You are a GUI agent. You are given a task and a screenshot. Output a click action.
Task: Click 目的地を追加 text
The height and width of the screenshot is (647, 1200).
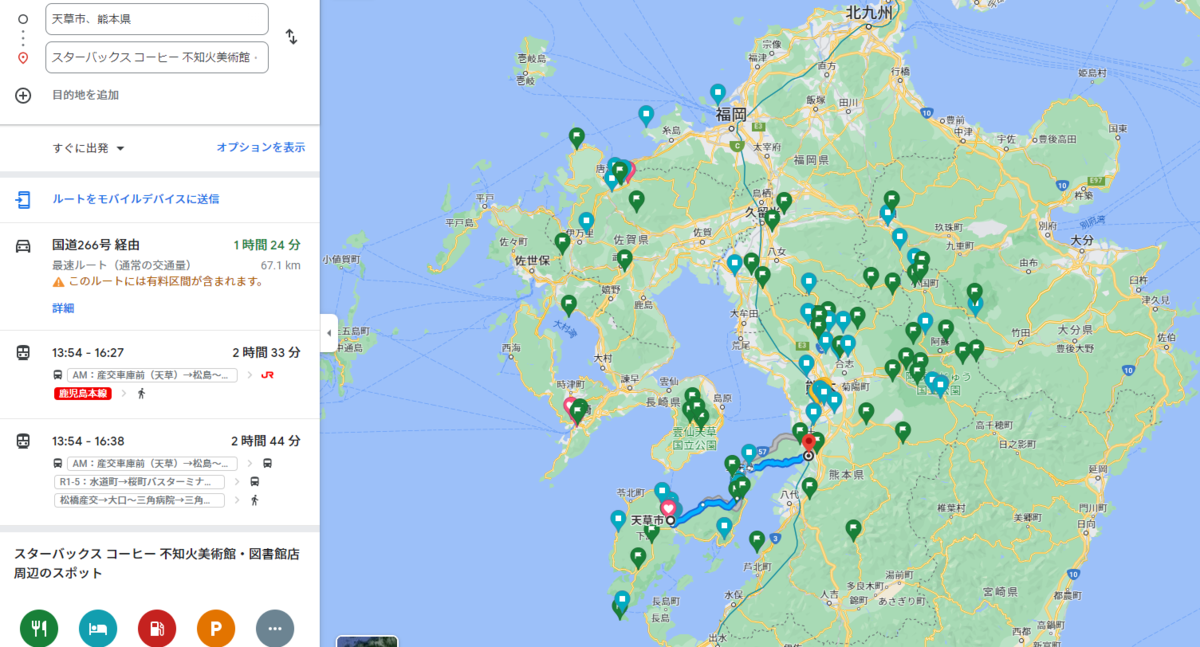tap(86, 95)
